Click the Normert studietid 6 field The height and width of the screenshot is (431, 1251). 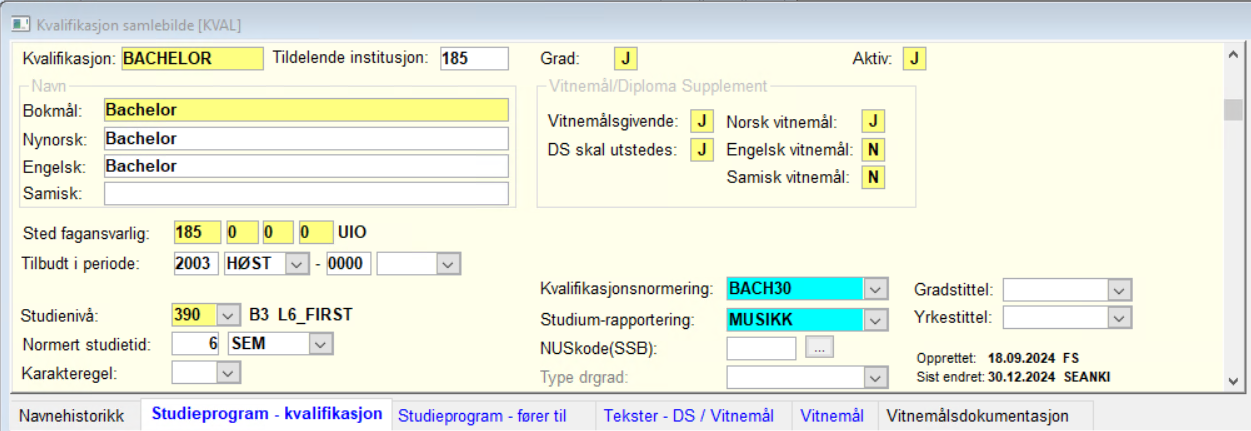pos(196,344)
